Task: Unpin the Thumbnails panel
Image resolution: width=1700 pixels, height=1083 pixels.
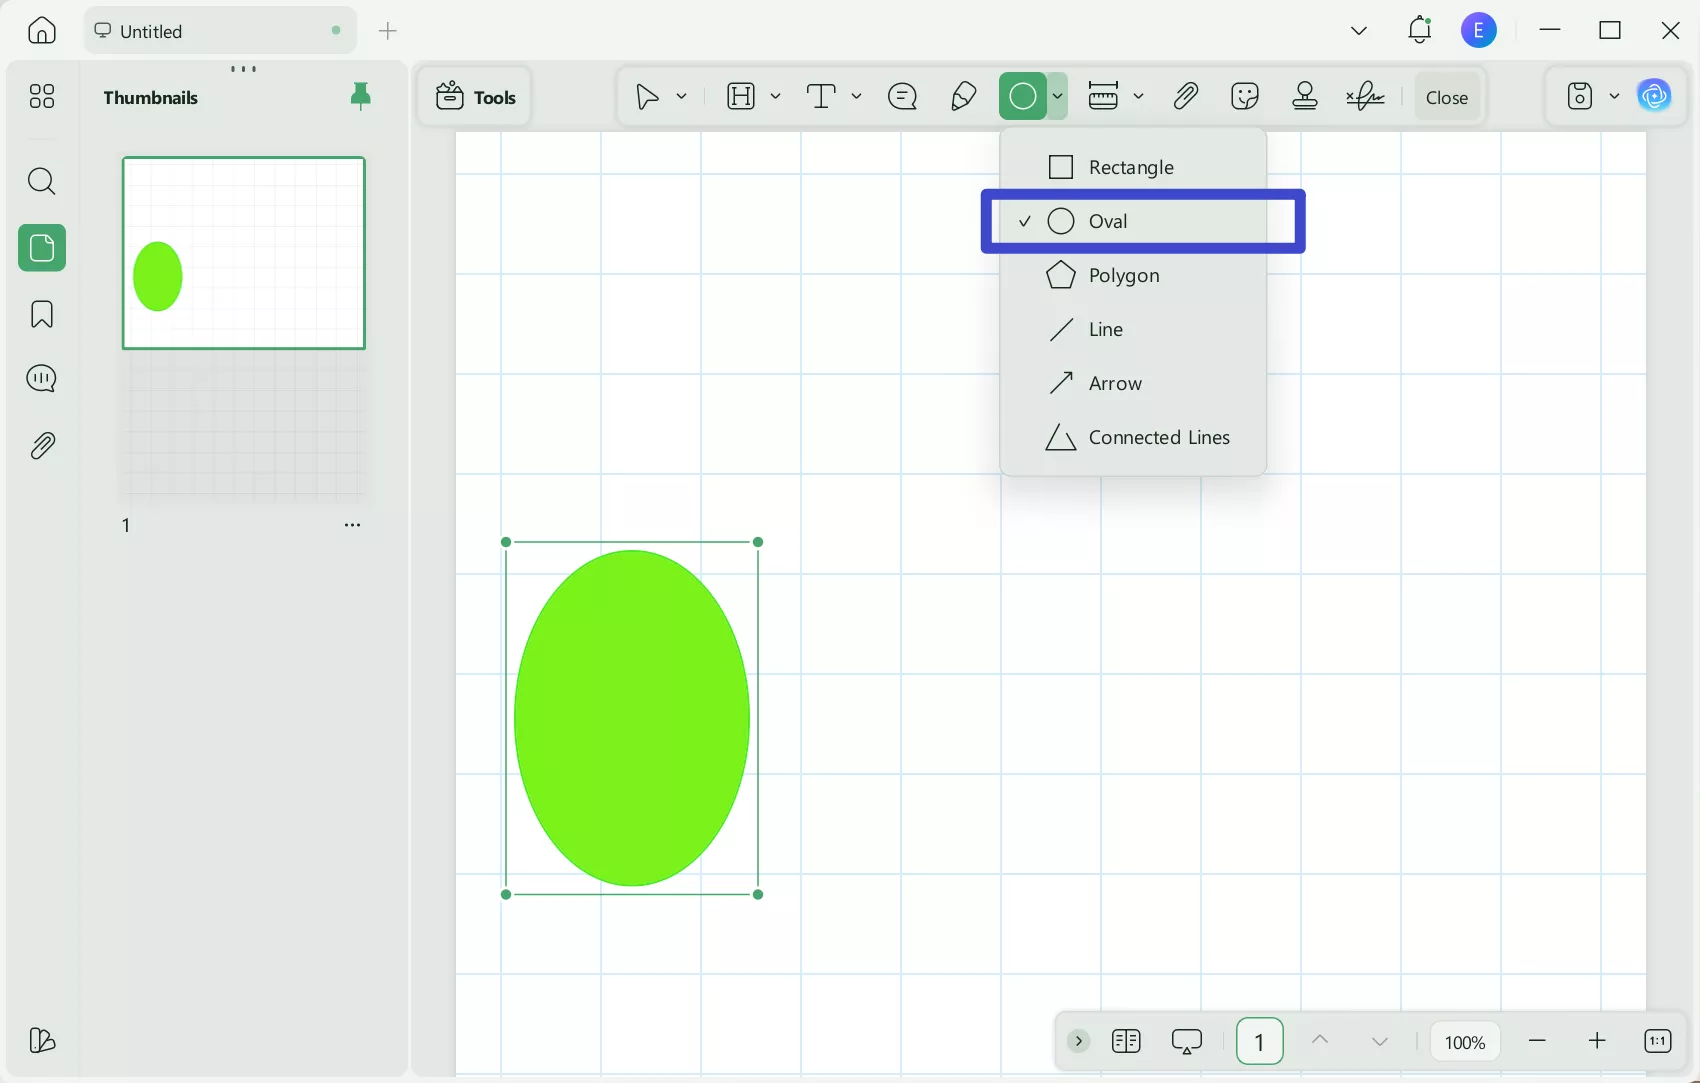Action: [x=360, y=96]
